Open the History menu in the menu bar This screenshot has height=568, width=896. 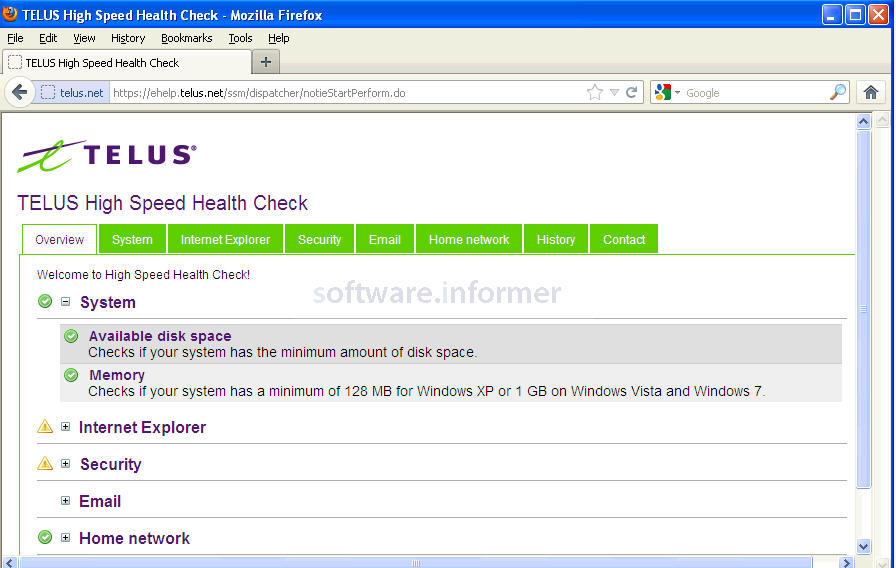(128, 38)
